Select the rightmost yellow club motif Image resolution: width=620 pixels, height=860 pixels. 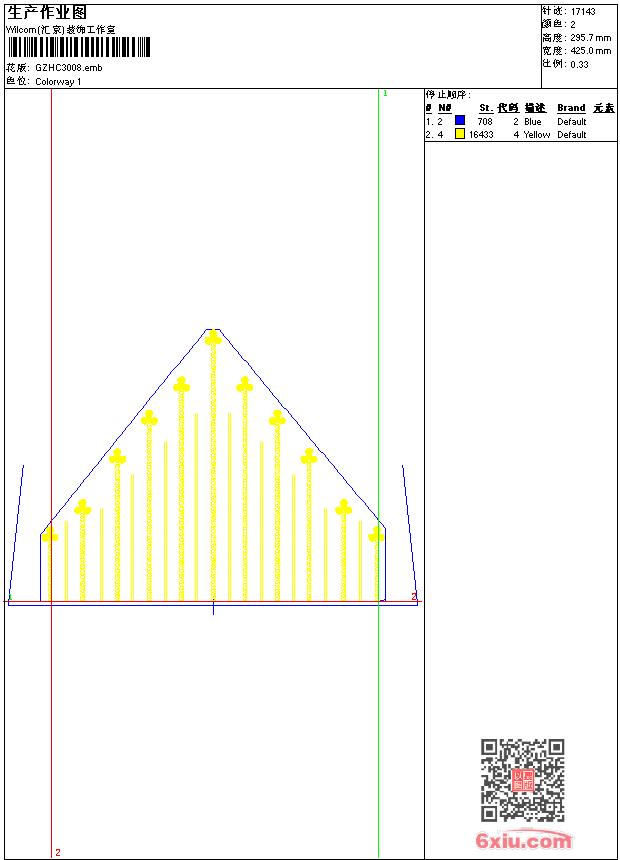tap(376, 534)
